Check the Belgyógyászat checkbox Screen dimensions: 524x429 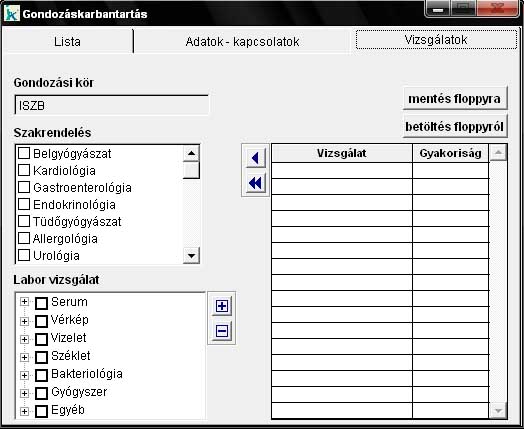tap(24, 153)
